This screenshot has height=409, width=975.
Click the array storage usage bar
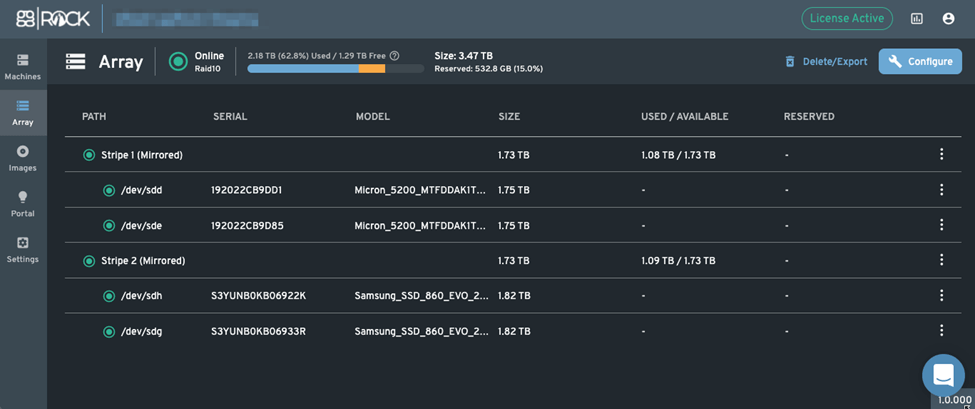click(x=335, y=69)
